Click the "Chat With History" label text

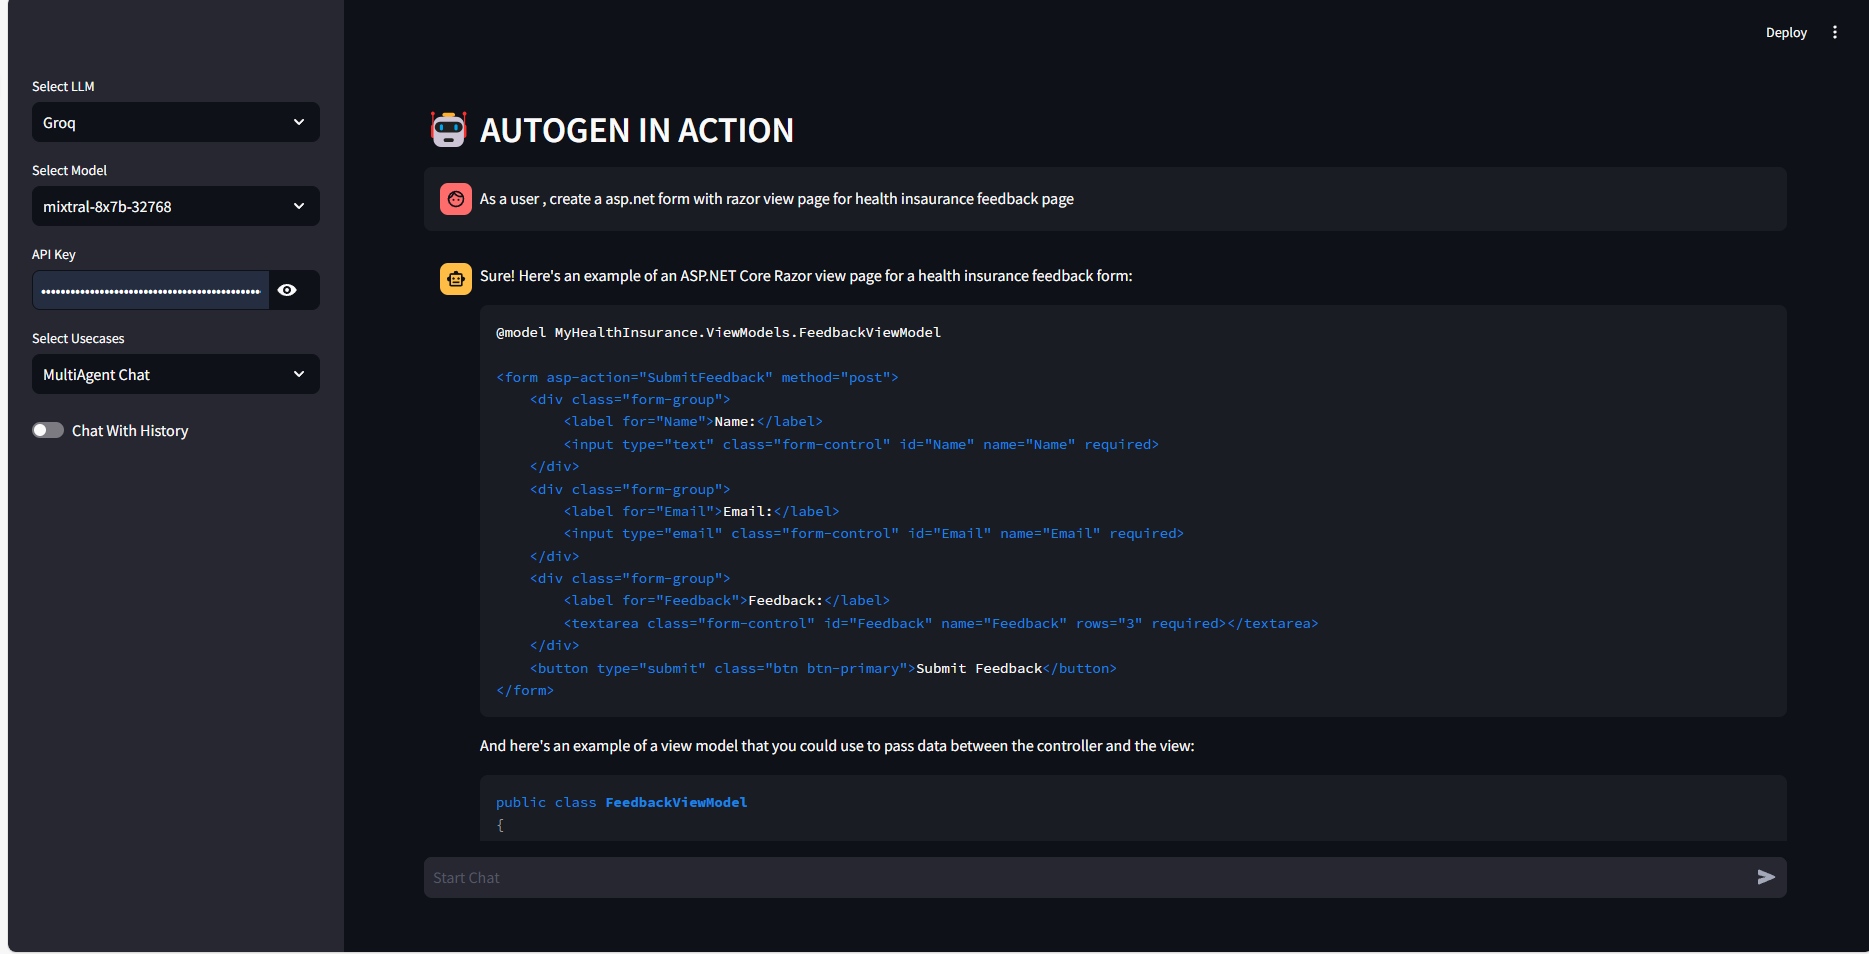(130, 431)
